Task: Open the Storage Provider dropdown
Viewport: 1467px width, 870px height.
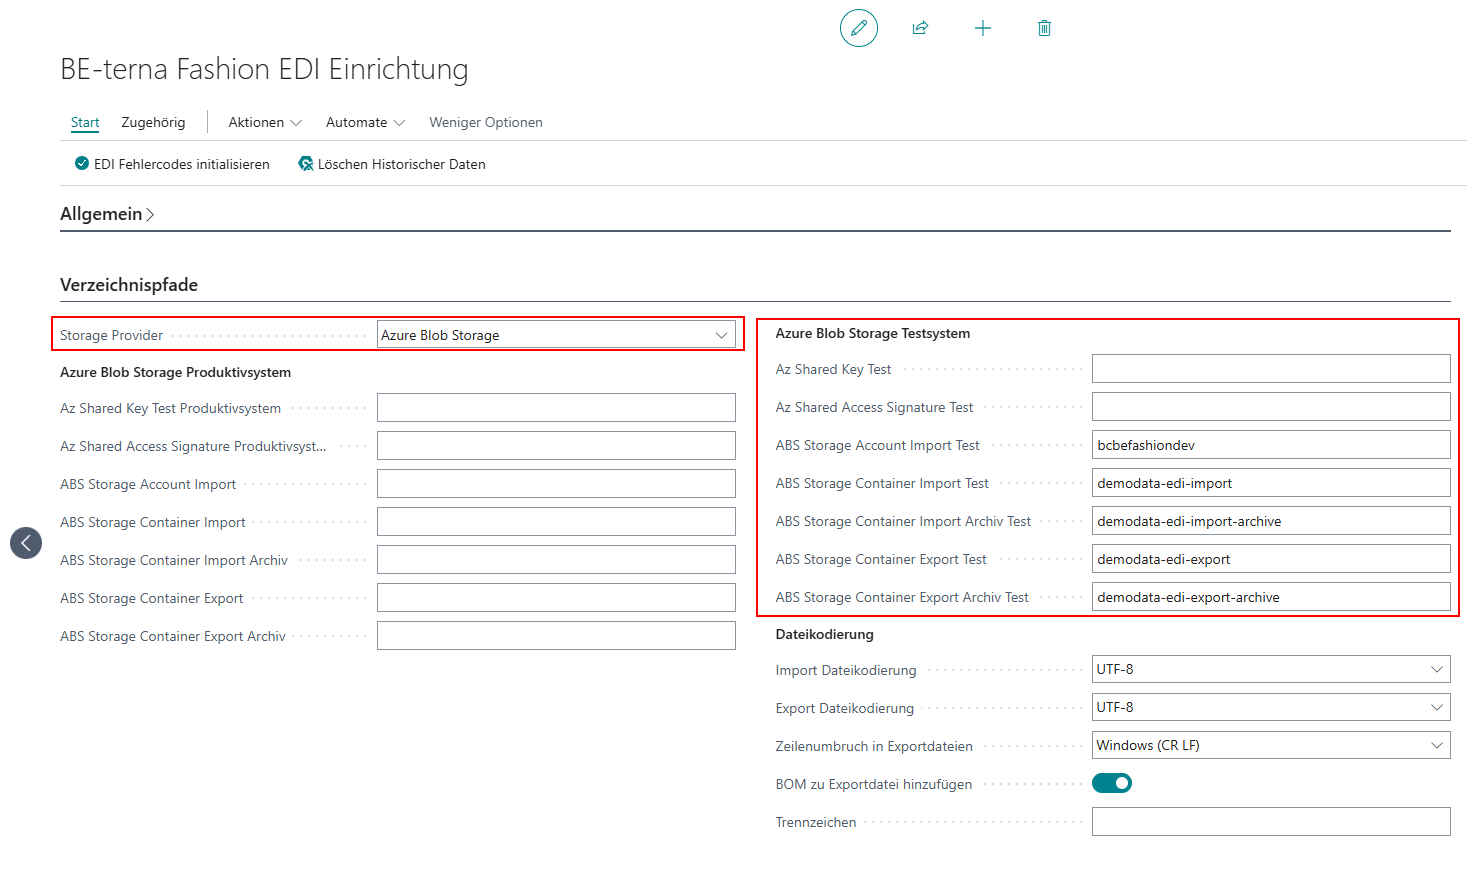Action: 556,335
